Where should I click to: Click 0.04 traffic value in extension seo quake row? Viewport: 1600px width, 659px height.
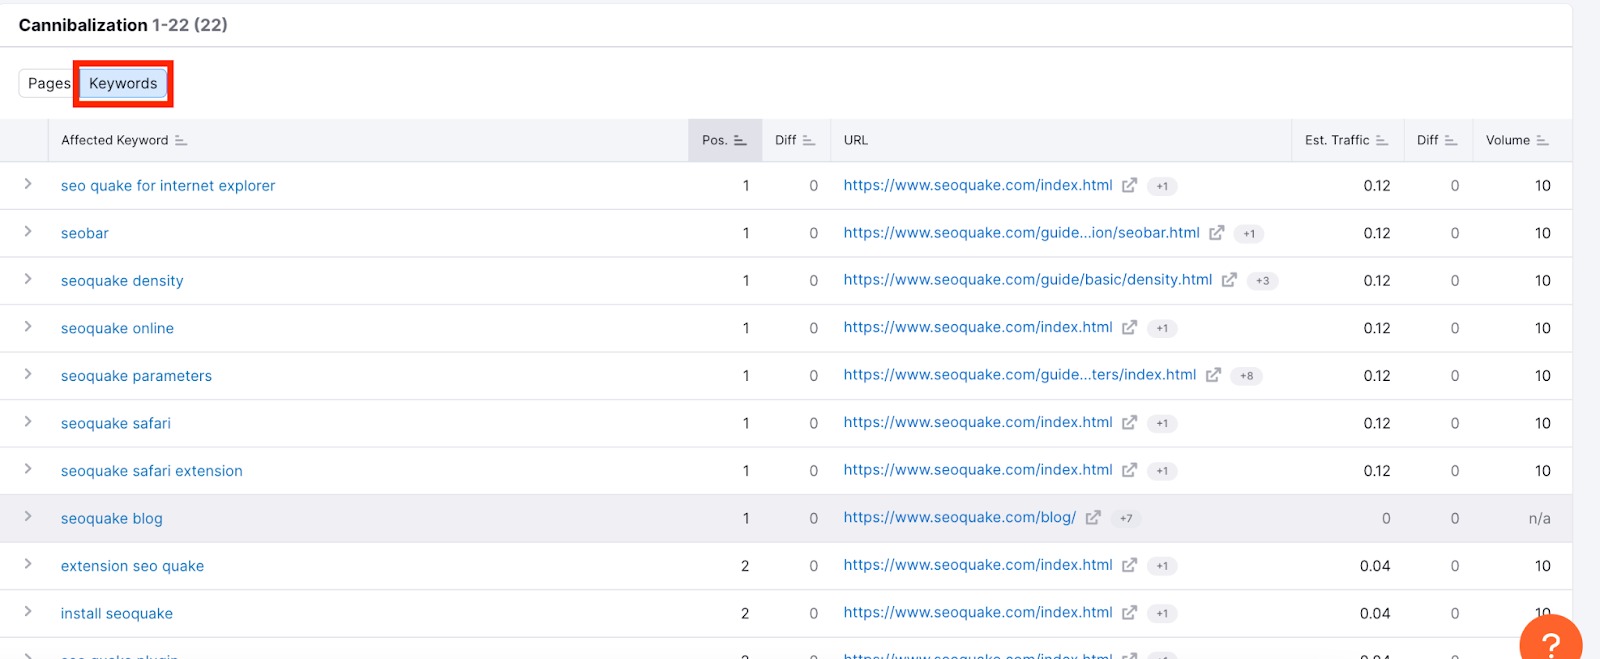pyautogui.click(x=1375, y=566)
